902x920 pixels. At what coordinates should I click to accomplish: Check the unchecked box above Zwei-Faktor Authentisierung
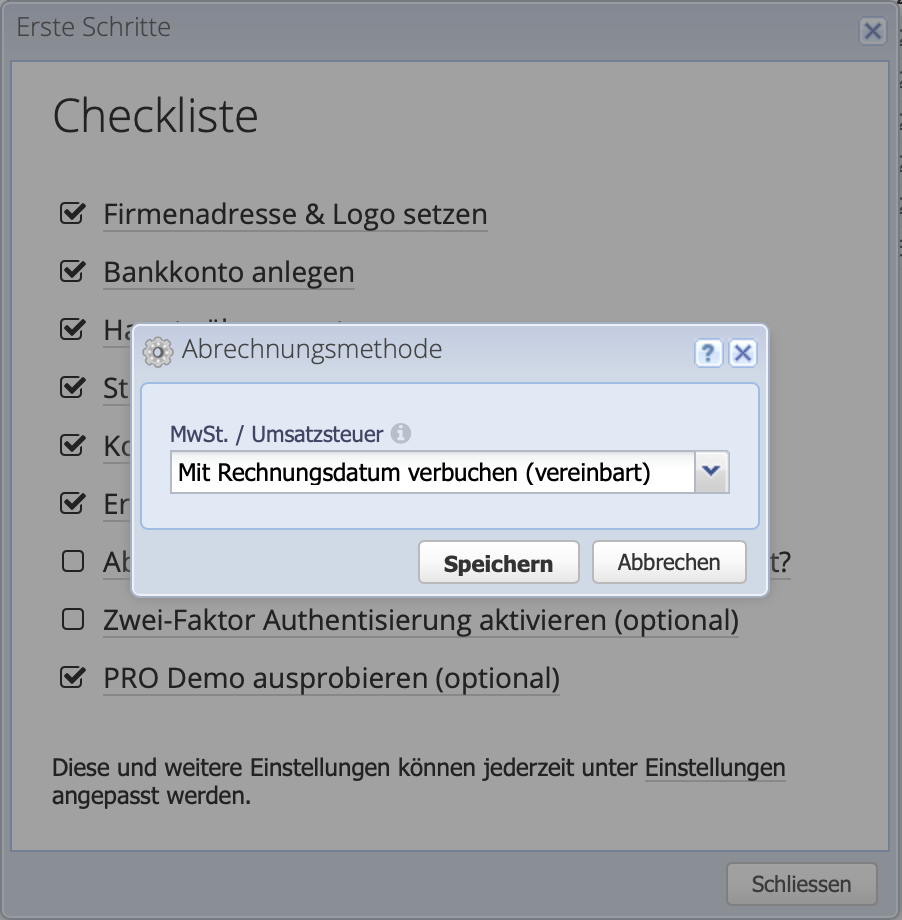tap(71, 561)
